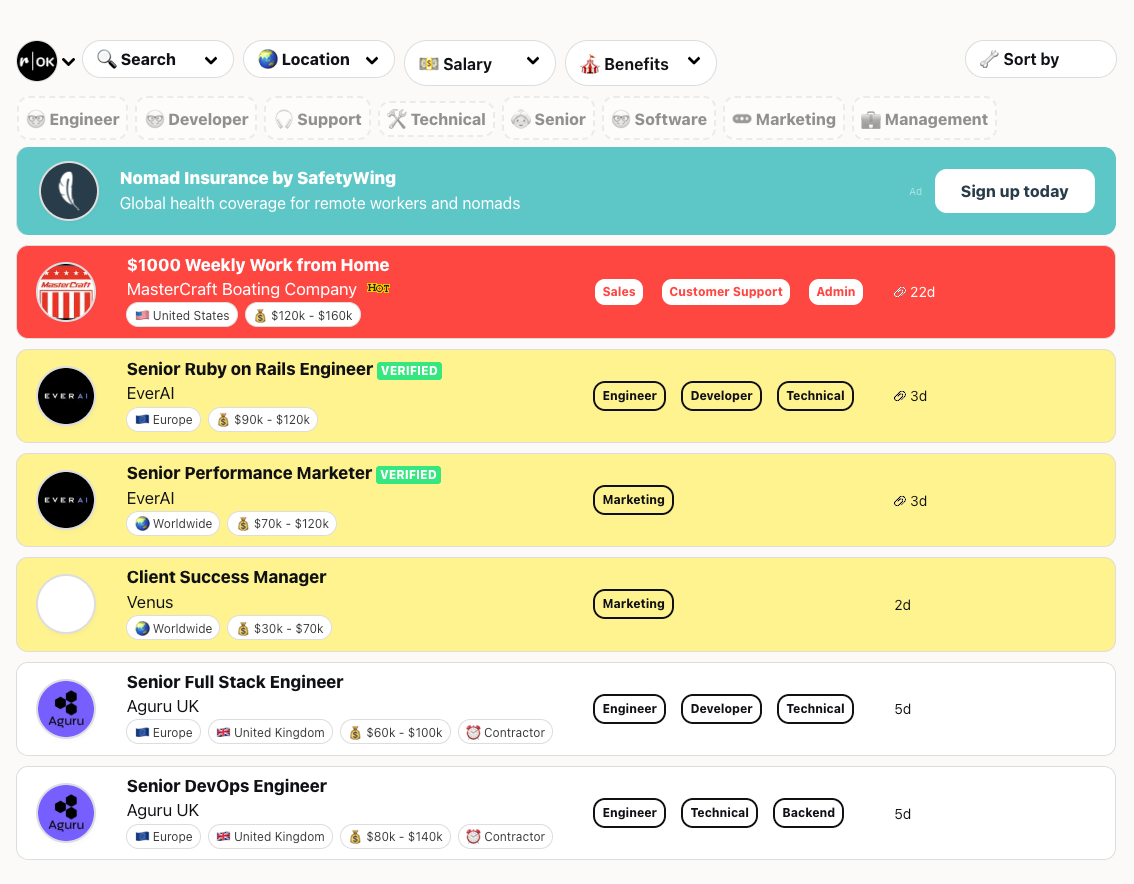The height and width of the screenshot is (884, 1134).
Task: Expand the Location filter dropdown
Action: pos(319,59)
